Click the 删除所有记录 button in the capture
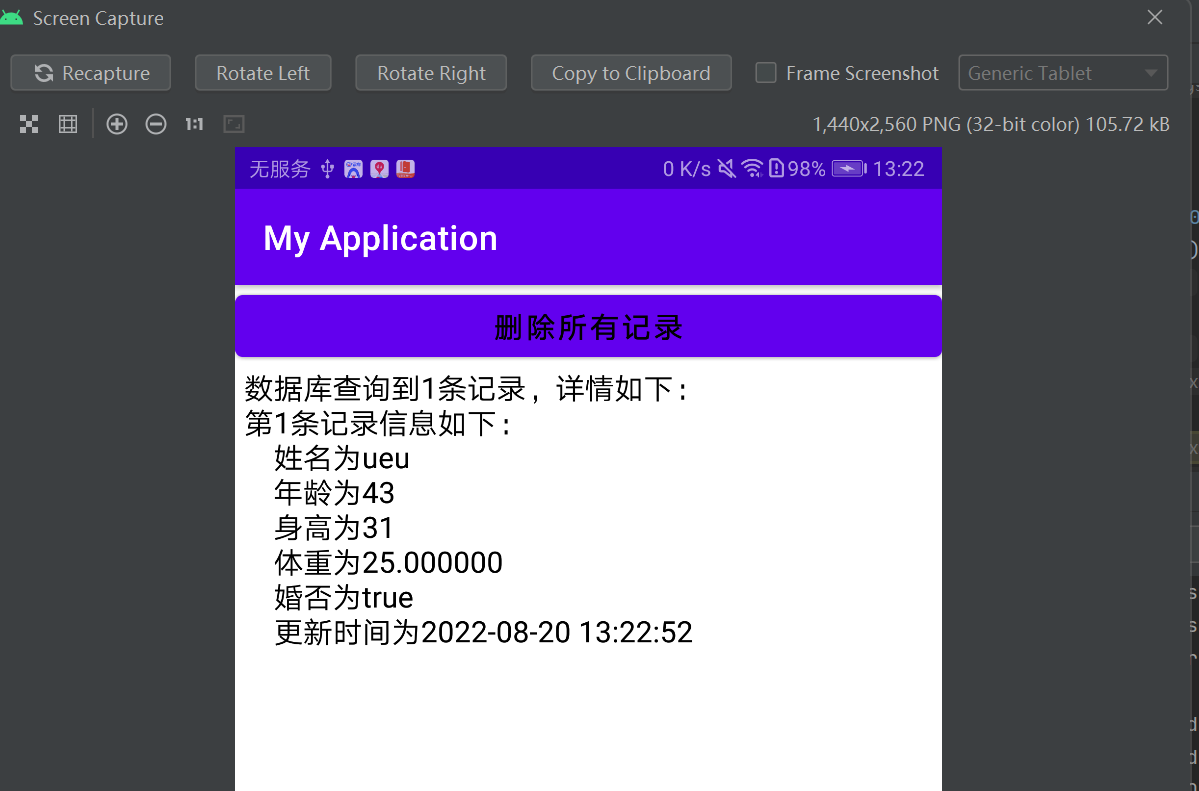The image size is (1199, 791). pyautogui.click(x=588, y=327)
